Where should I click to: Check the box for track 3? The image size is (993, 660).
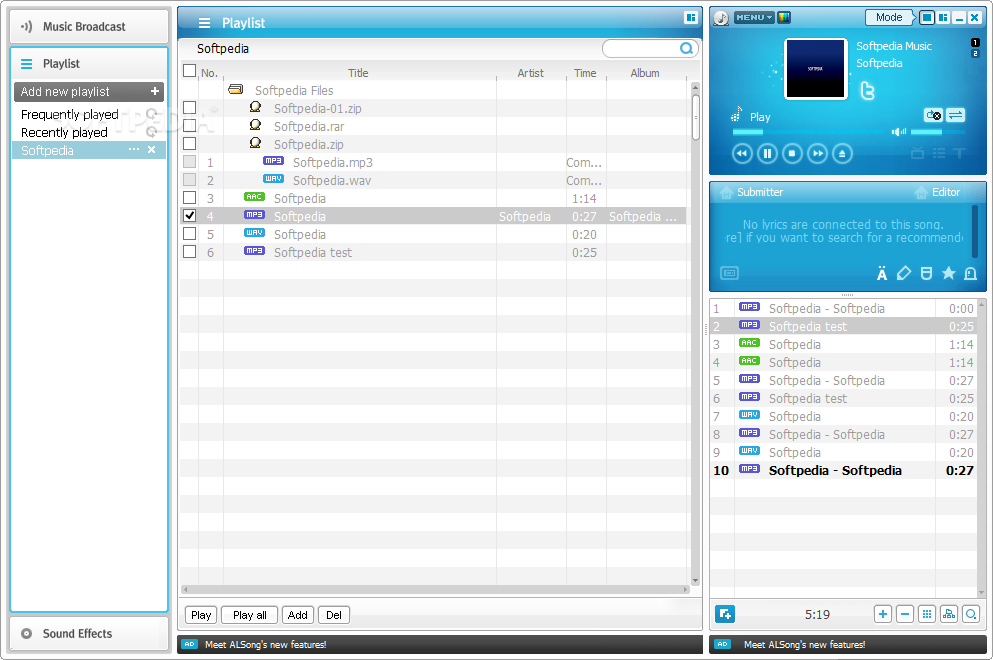pyautogui.click(x=189, y=198)
